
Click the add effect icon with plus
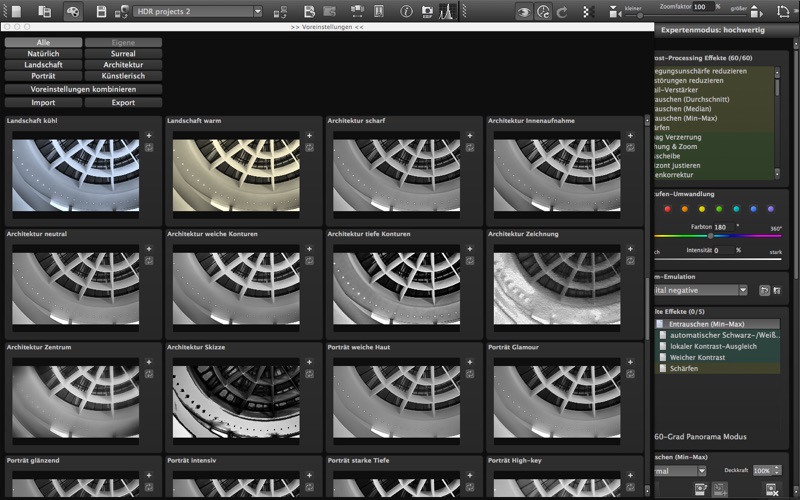tap(719, 490)
